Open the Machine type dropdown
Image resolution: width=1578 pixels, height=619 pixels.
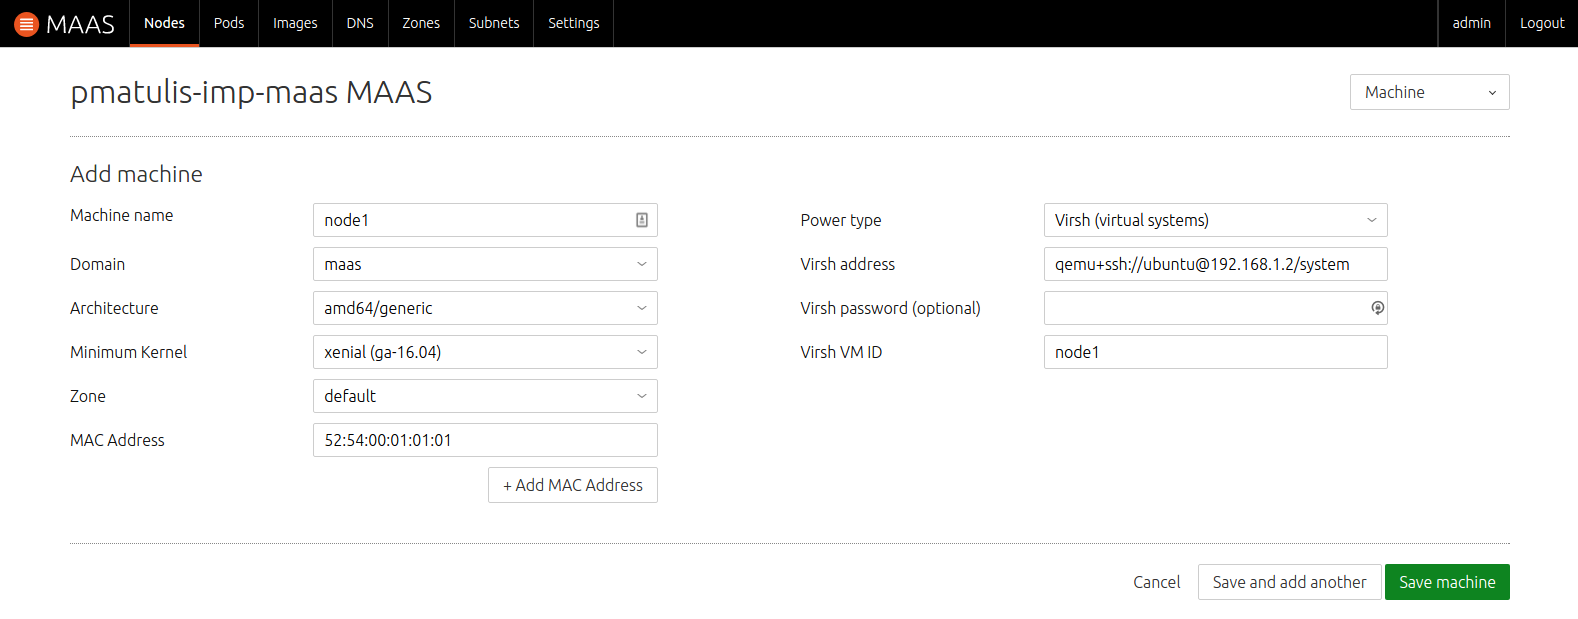[1430, 92]
